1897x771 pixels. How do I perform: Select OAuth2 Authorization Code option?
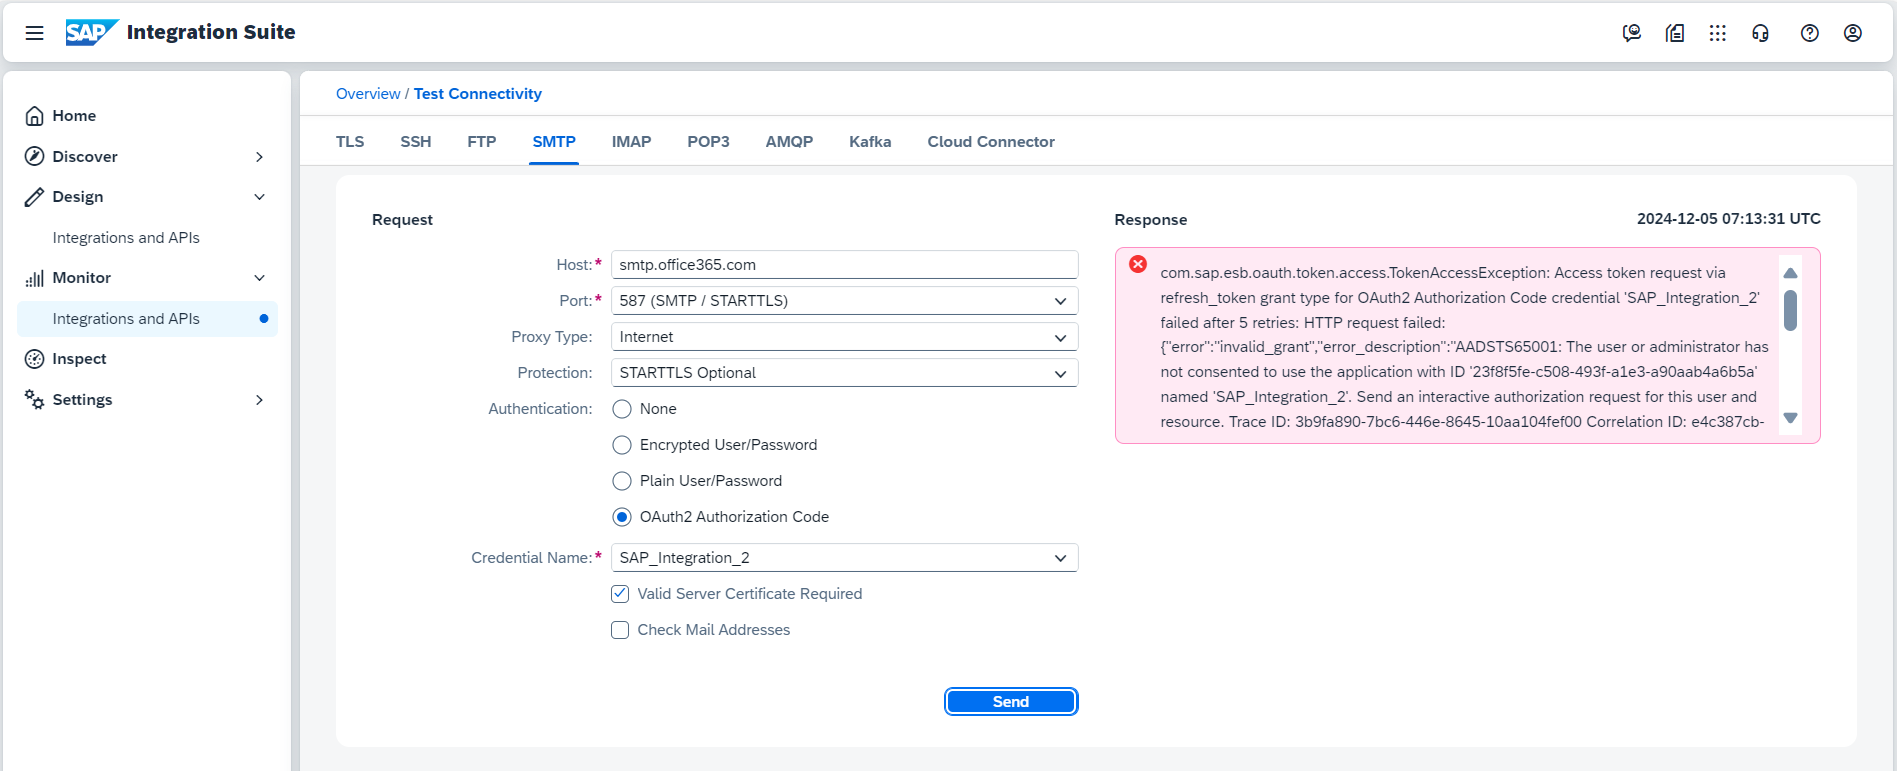(622, 517)
